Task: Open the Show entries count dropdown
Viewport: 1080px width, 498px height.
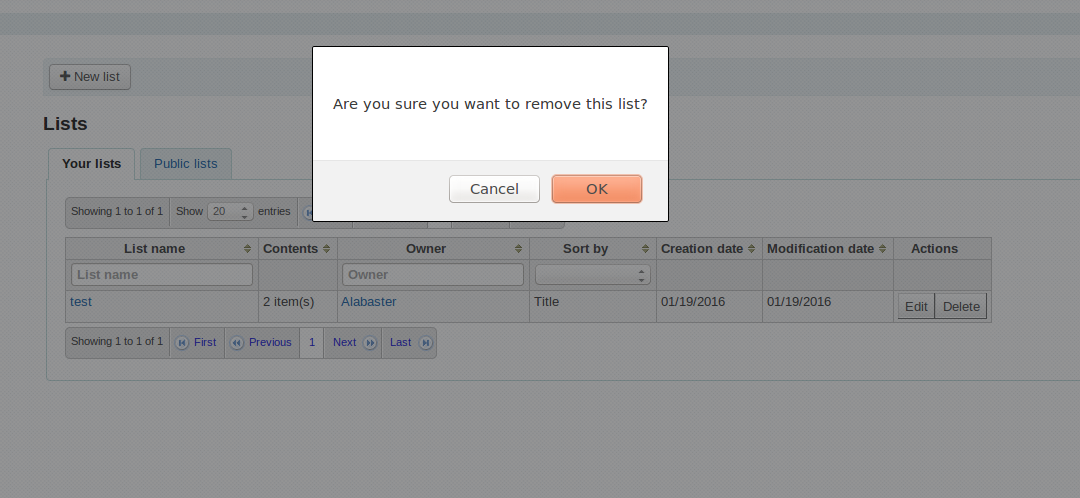Action: [230, 212]
